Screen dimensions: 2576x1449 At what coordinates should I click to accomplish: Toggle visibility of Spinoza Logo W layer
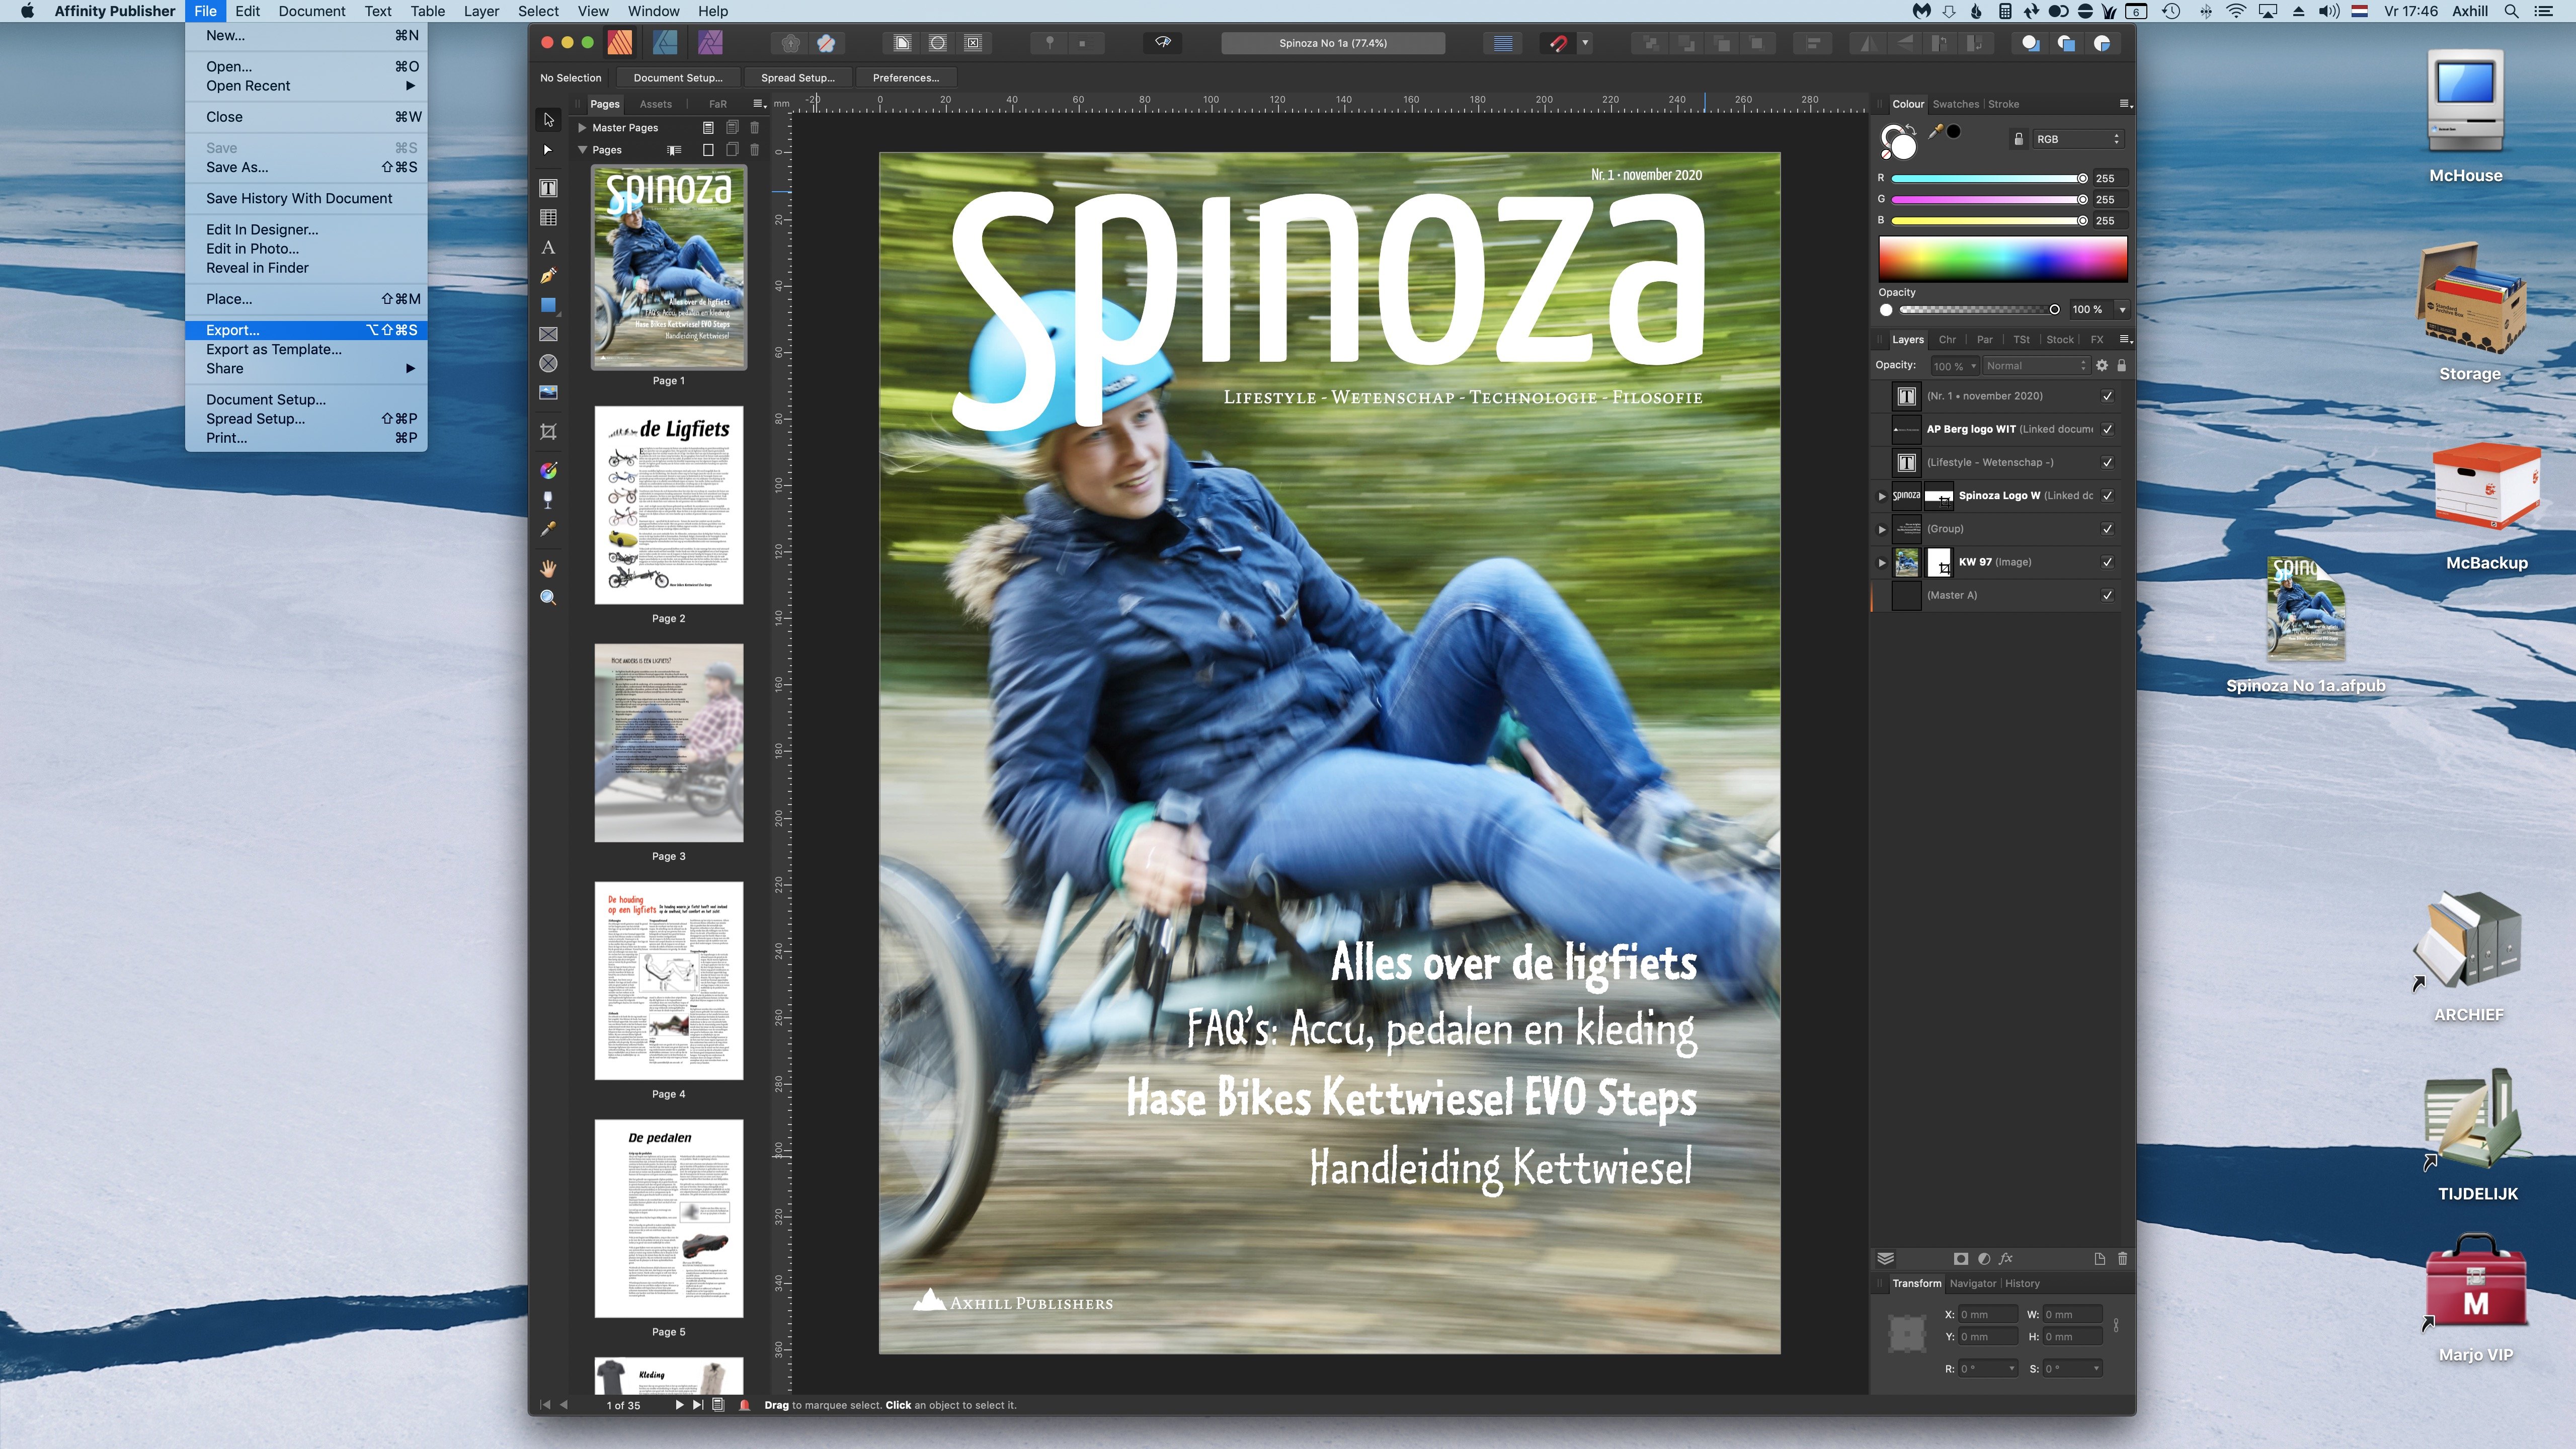2107,496
